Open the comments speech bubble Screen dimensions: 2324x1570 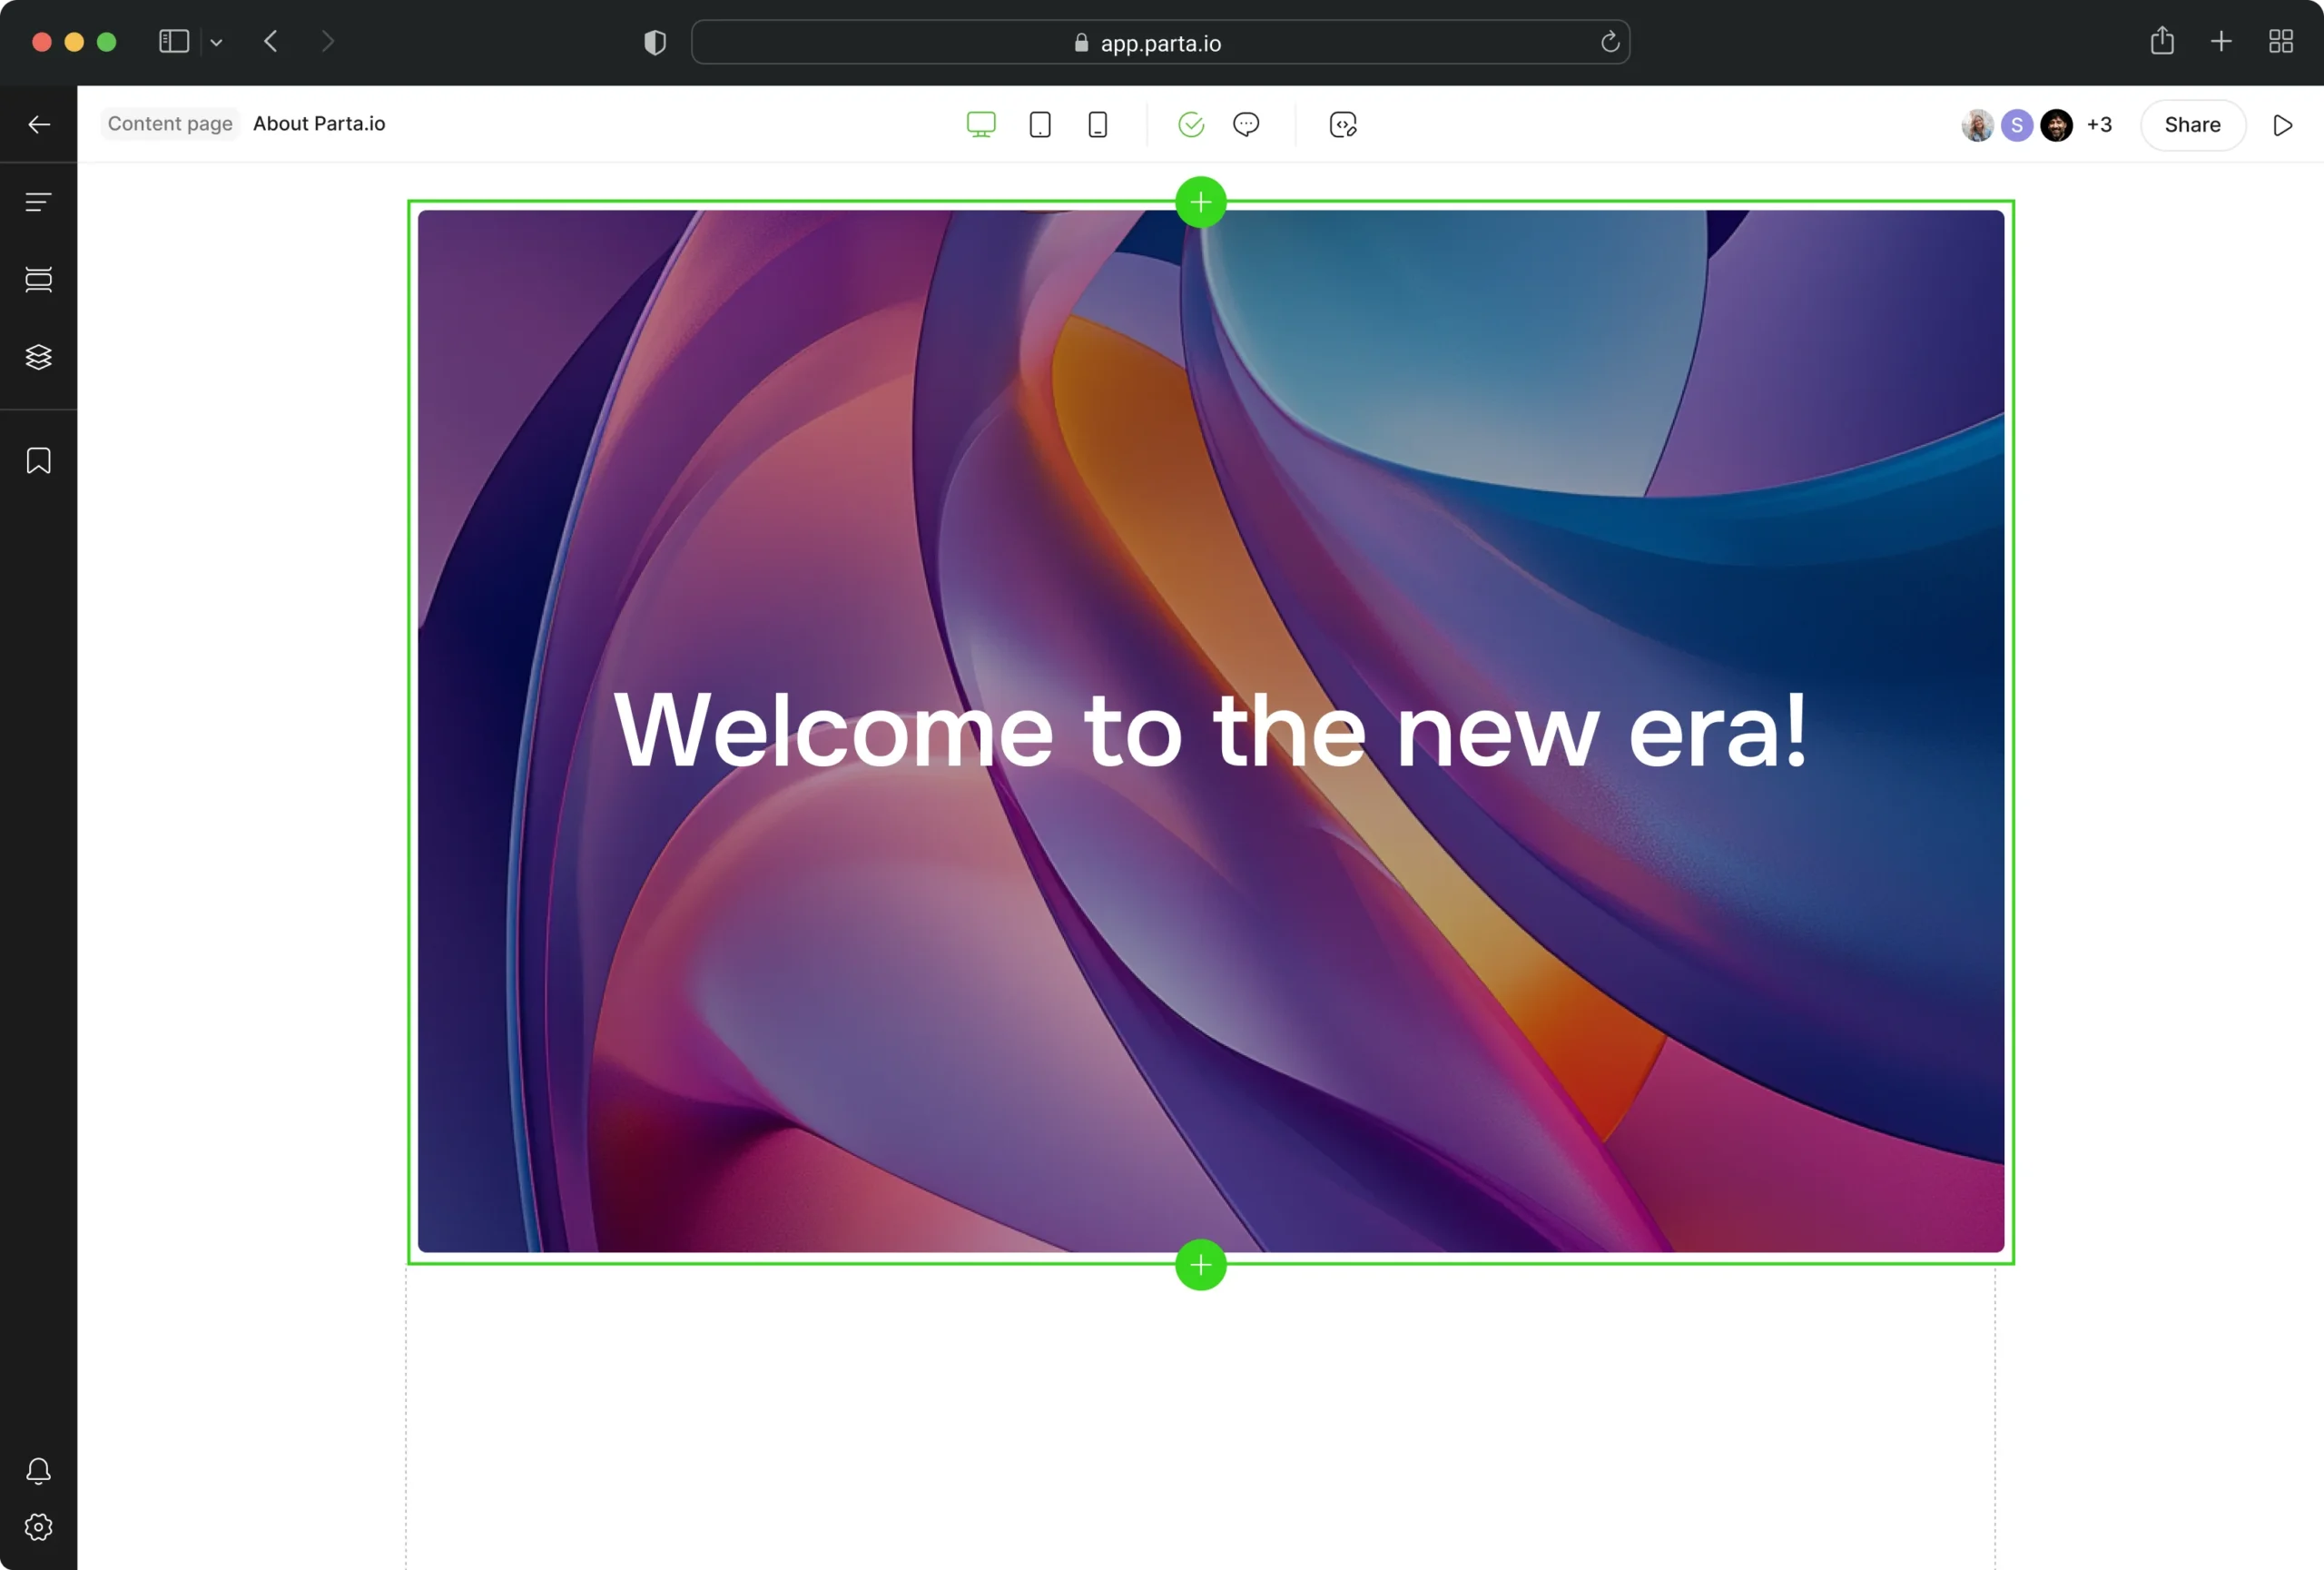point(1246,124)
